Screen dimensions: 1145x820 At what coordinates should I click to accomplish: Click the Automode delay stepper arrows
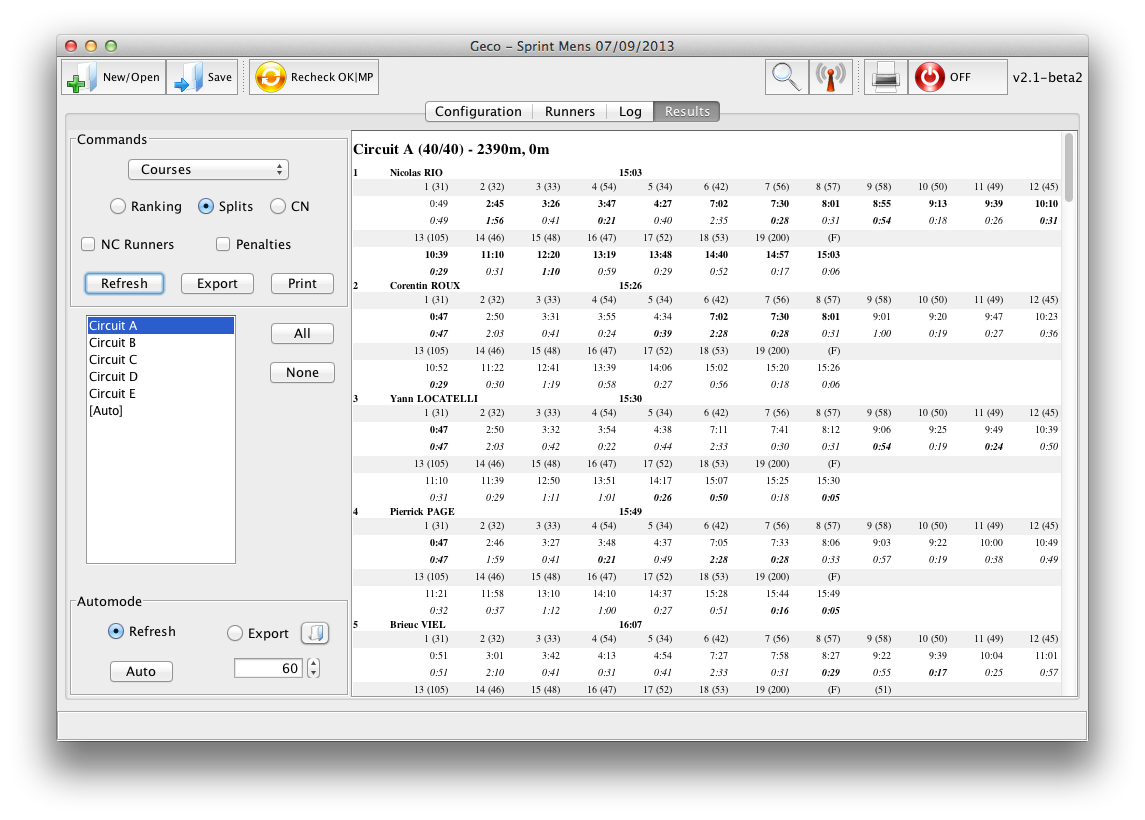[x=313, y=668]
